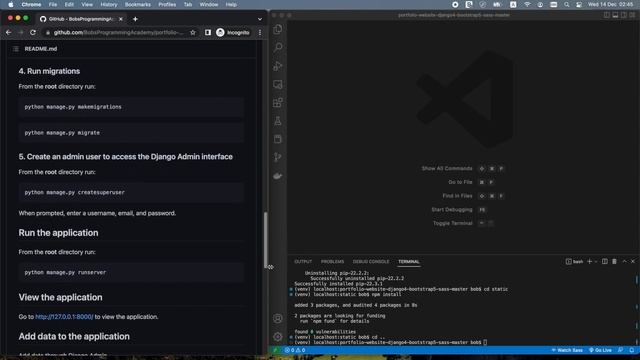Screen dimensions: 640x360
Task: Click Go Live in the status bar
Action: [x=600, y=350]
